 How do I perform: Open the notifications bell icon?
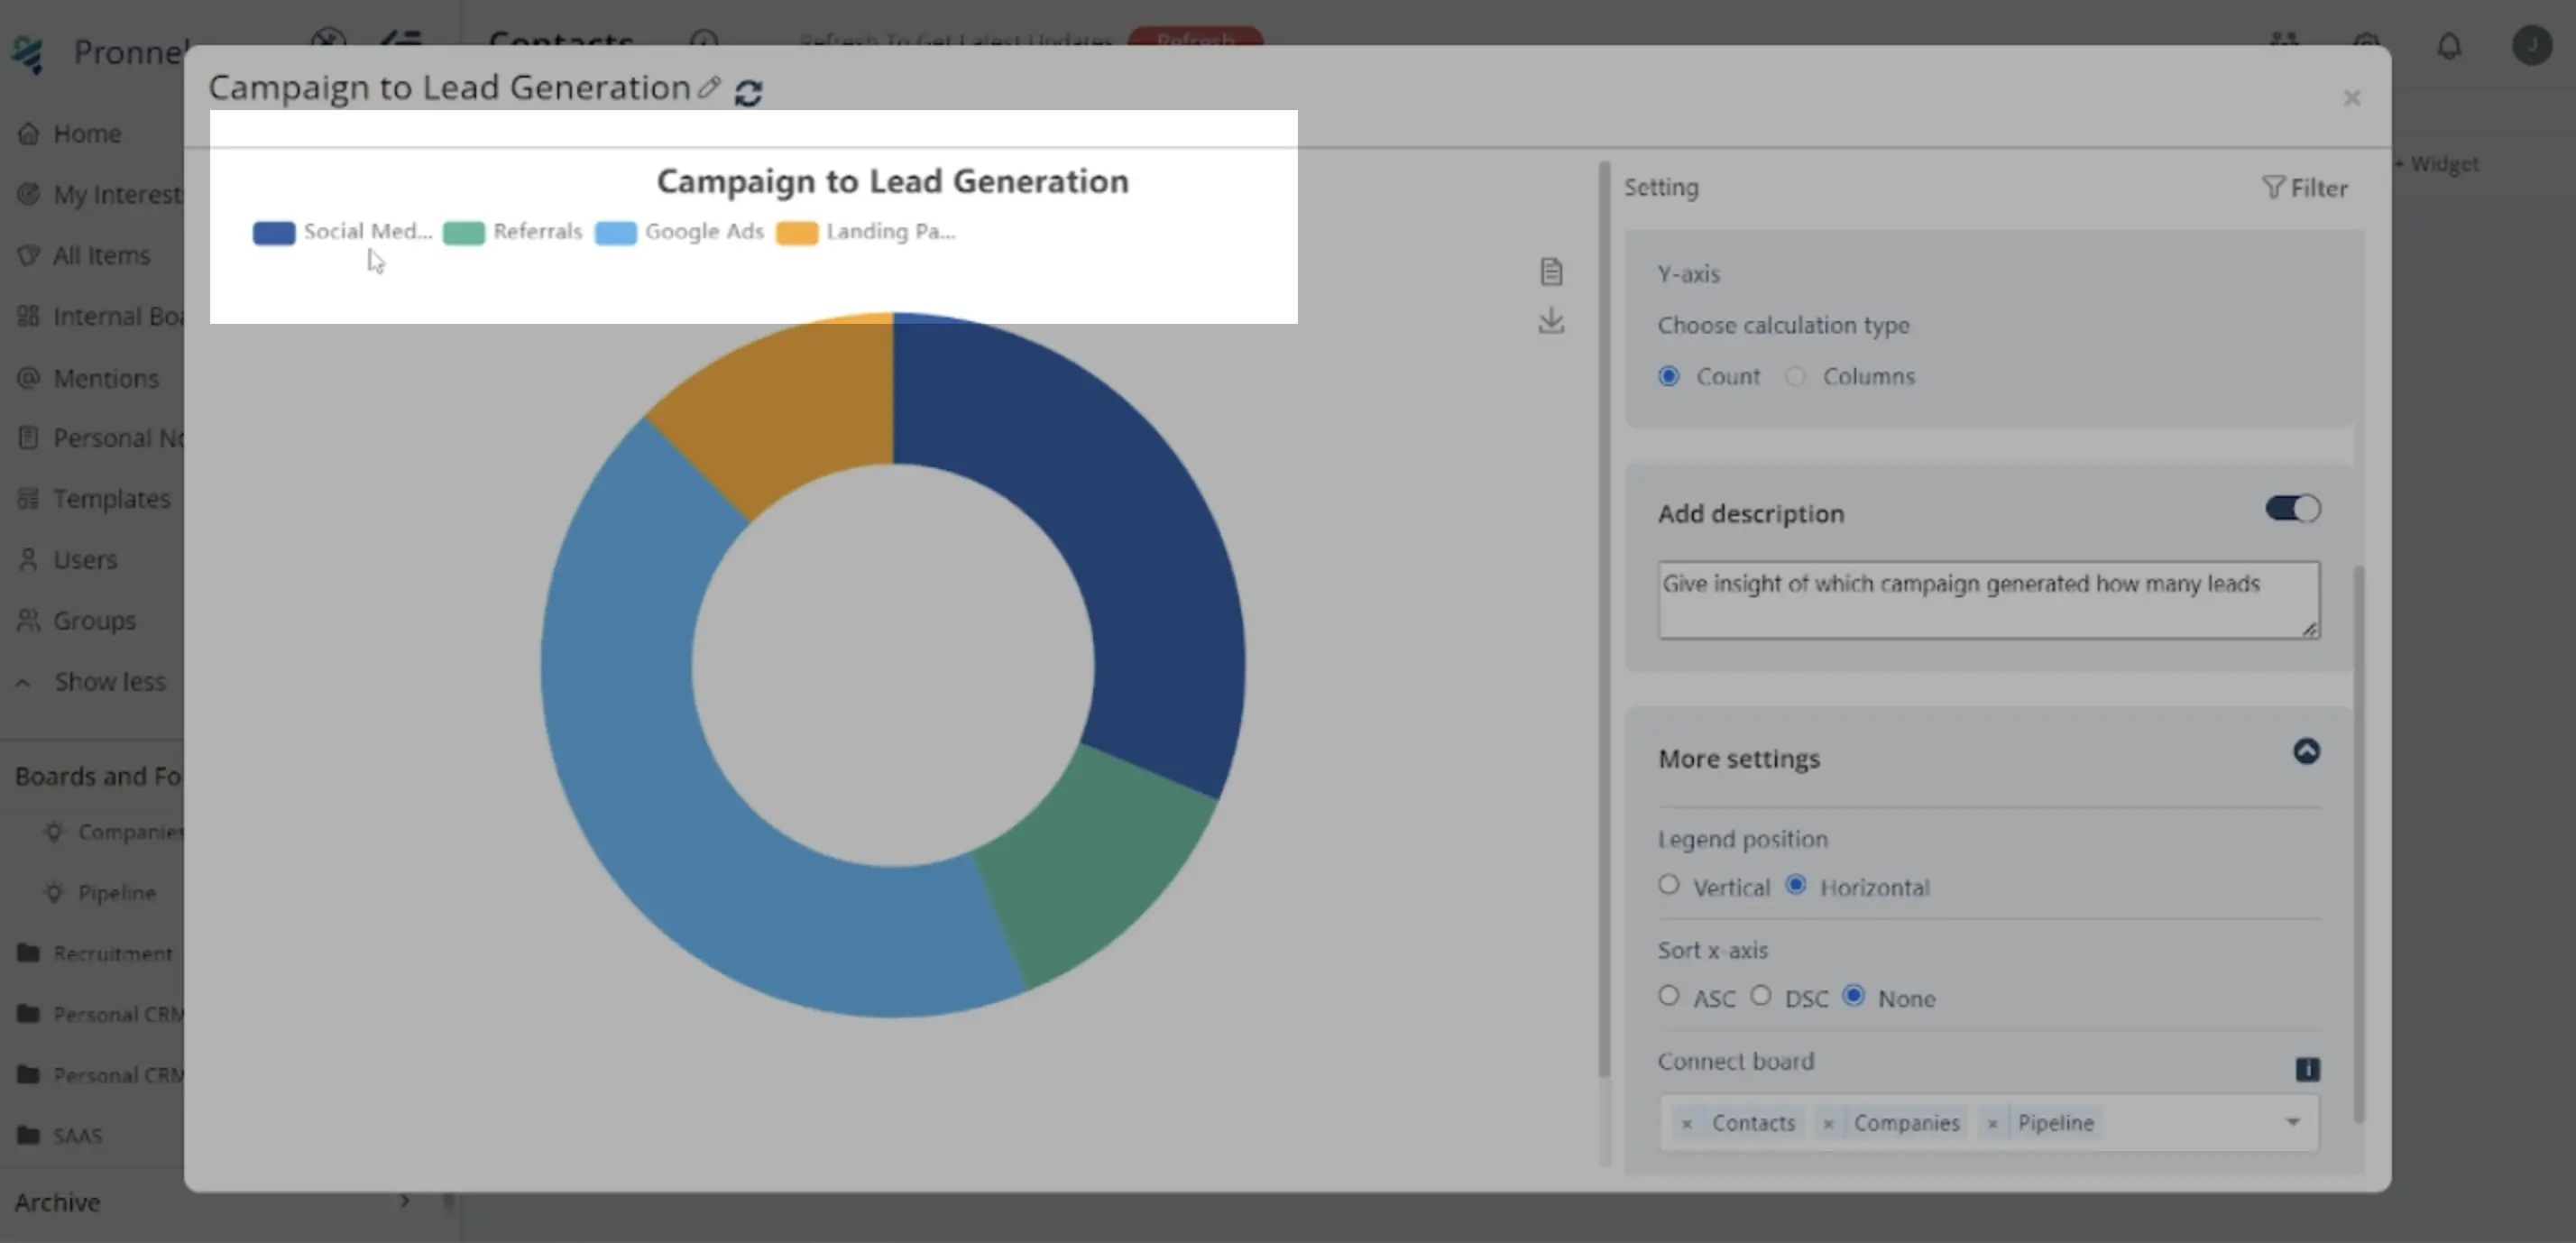pyautogui.click(x=2449, y=46)
